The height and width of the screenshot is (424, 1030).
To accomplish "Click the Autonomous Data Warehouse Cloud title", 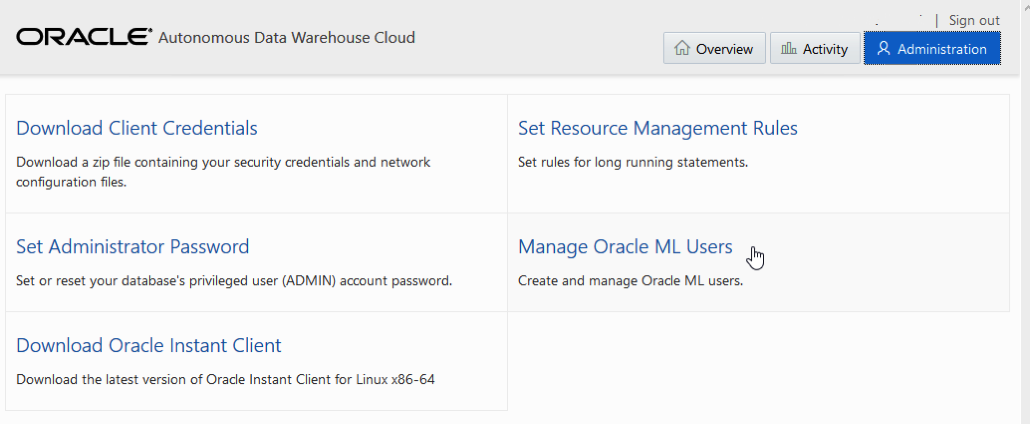I will 286,38.
